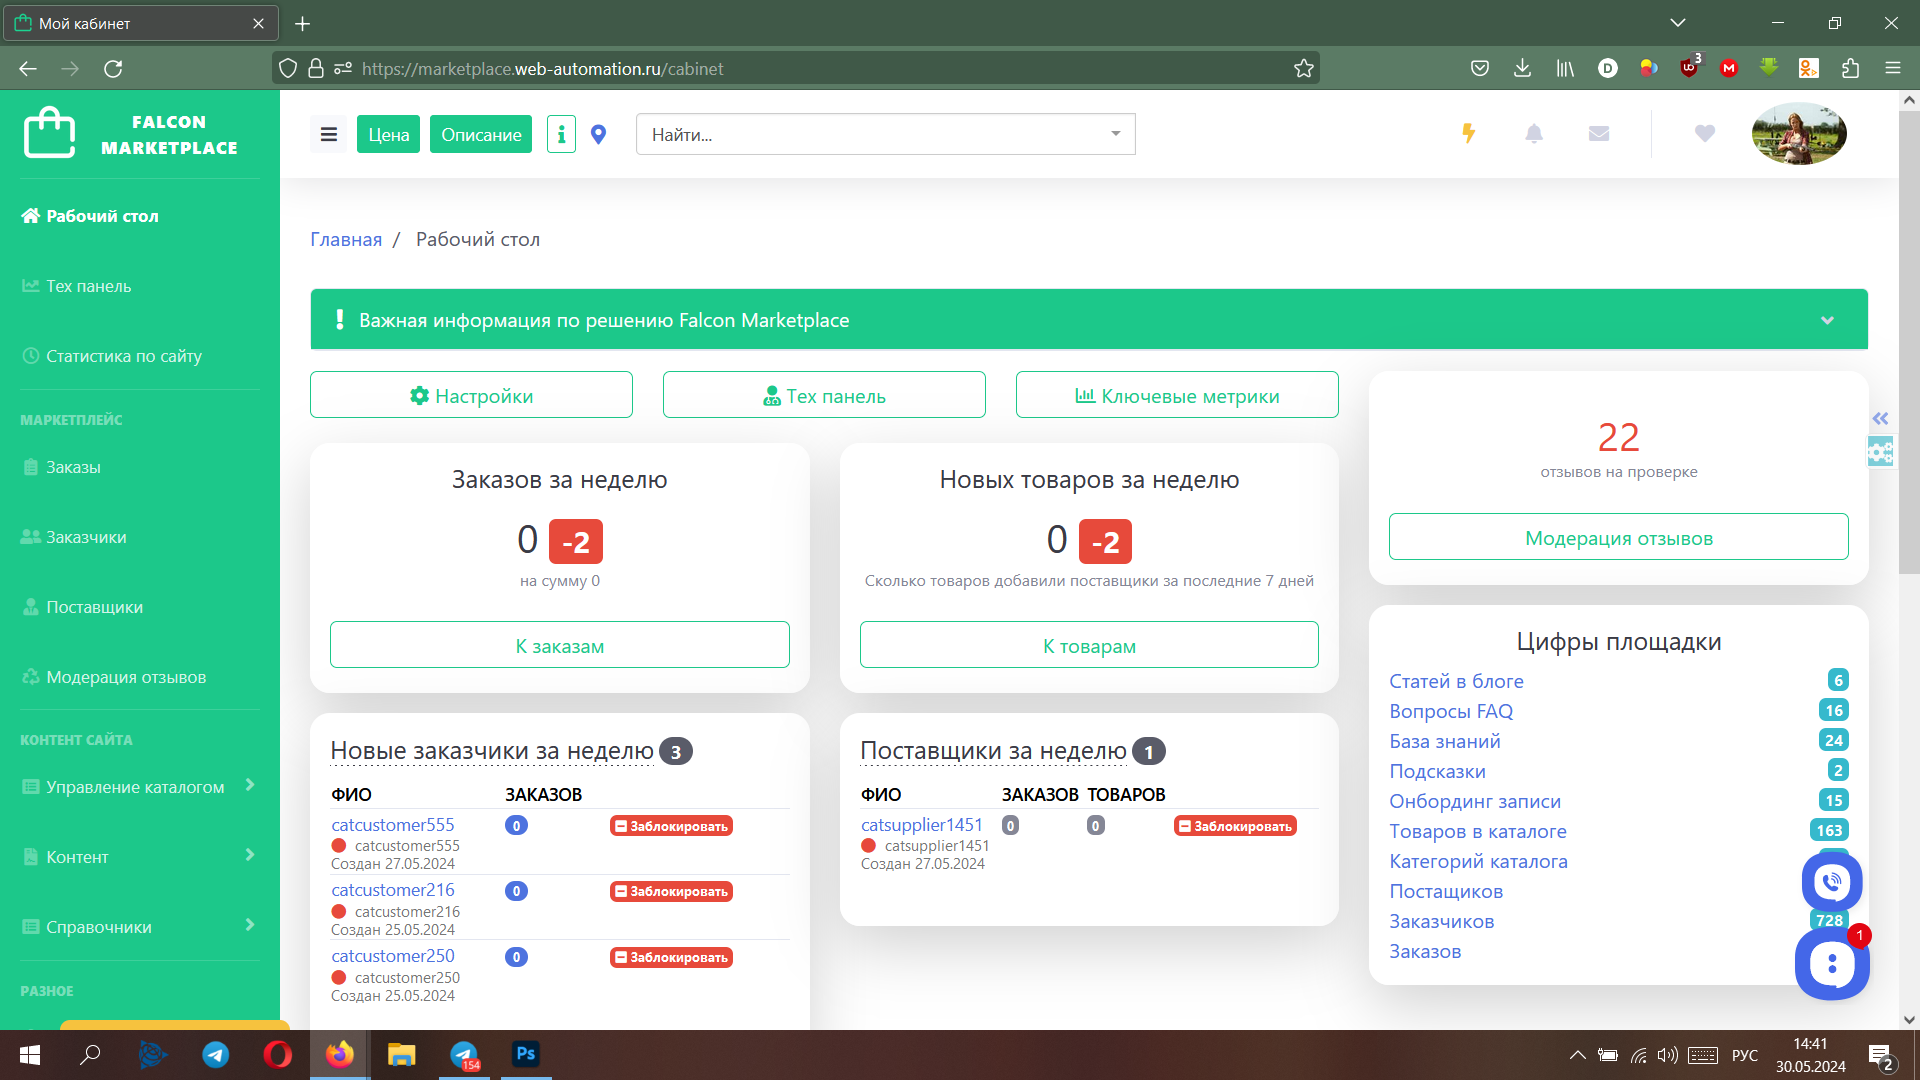Open the Найти search dropdown arrow
Viewport: 1920px width, 1080px height.
coord(1114,134)
